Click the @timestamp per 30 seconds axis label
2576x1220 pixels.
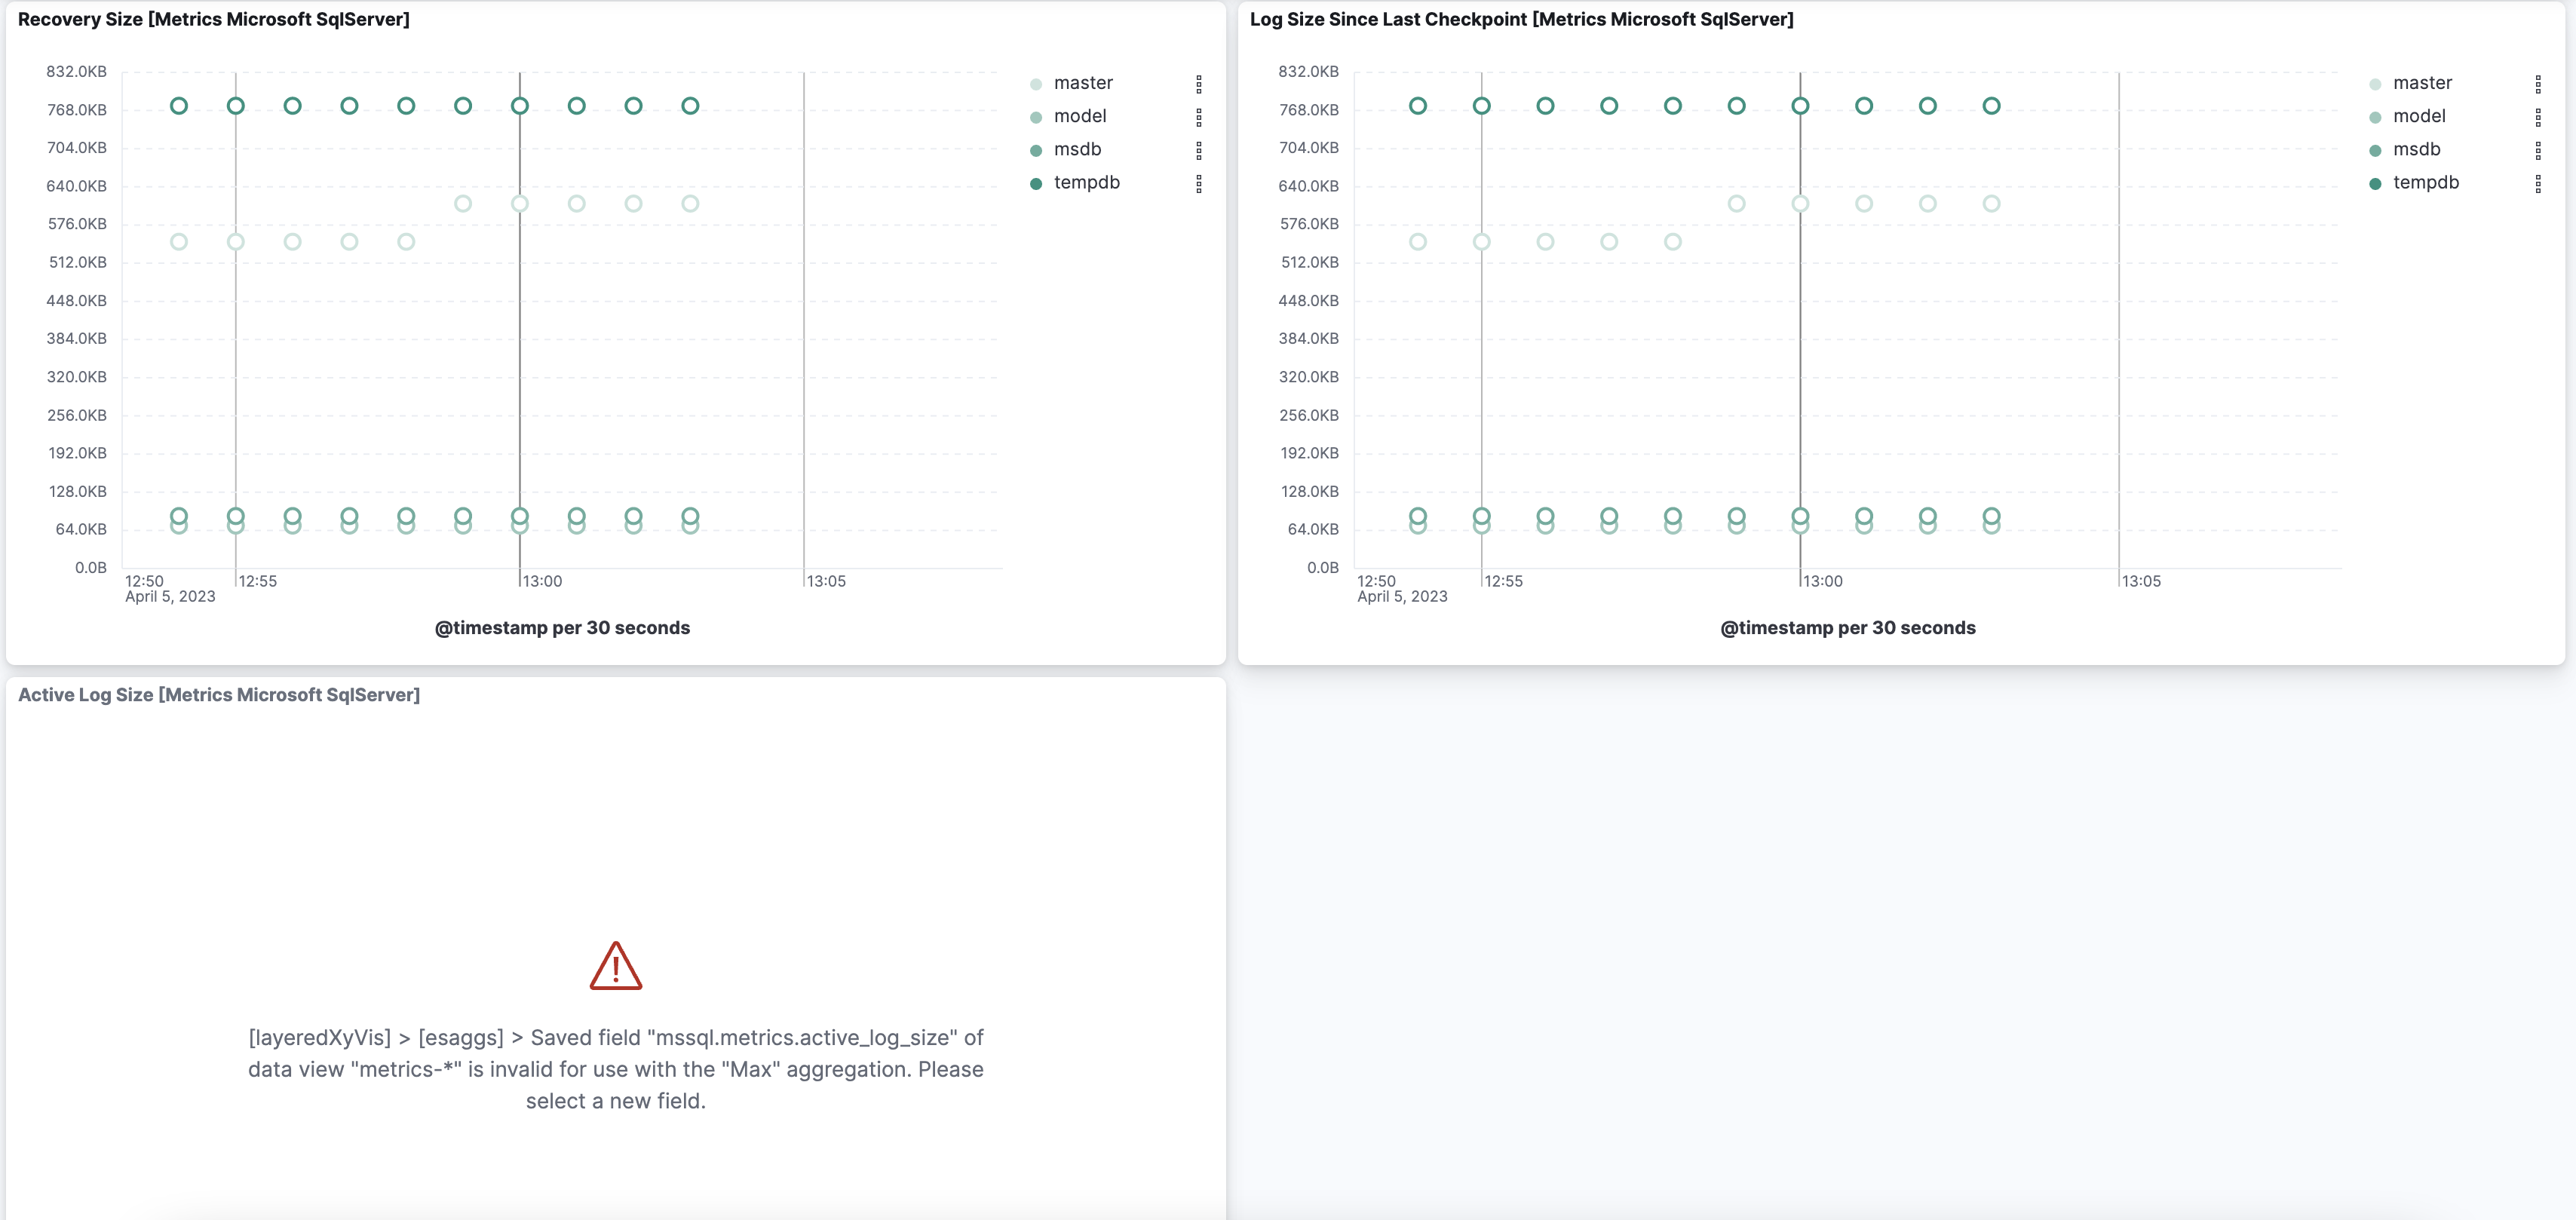(562, 628)
